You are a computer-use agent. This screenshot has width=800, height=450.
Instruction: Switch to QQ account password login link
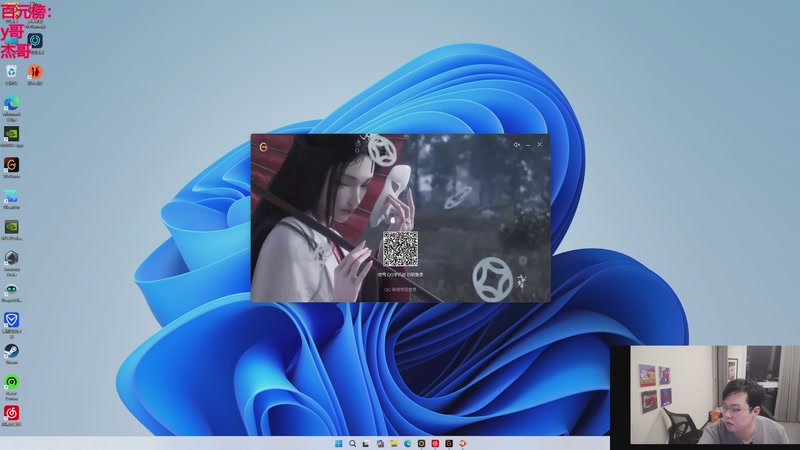click(x=401, y=289)
